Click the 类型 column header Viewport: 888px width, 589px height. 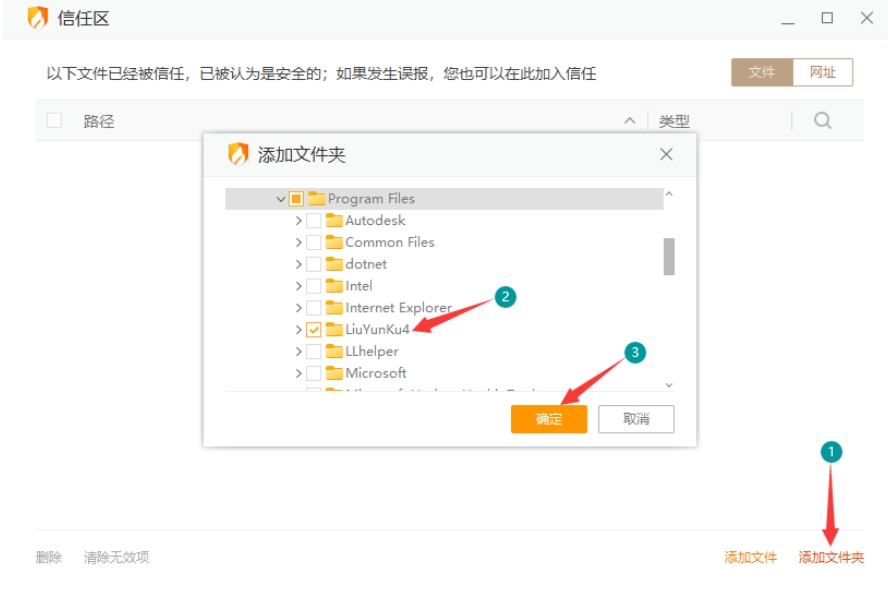(x=674, y=121)
